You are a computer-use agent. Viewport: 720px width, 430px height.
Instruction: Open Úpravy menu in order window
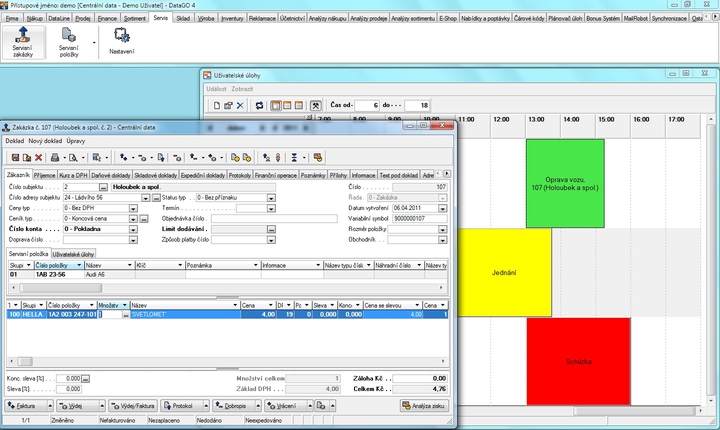pyautogui.click(x=75, y=141)
